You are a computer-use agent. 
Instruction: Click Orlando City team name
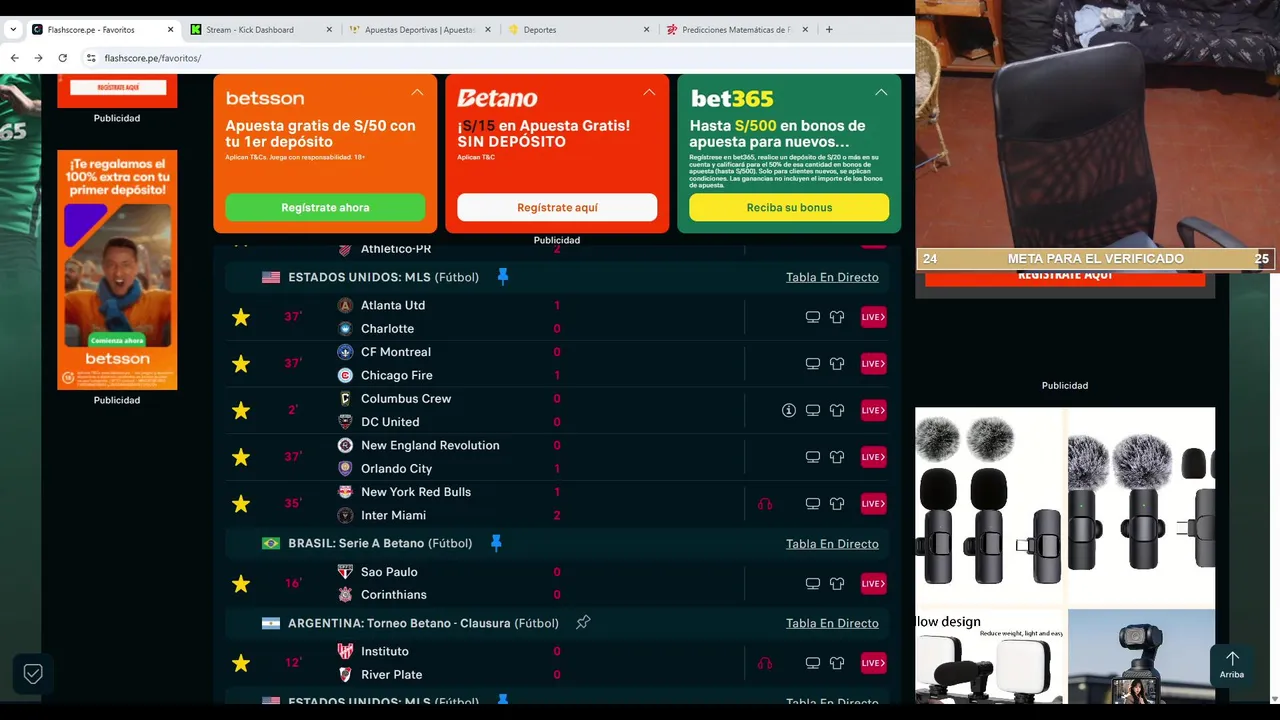tap(396, 468)
